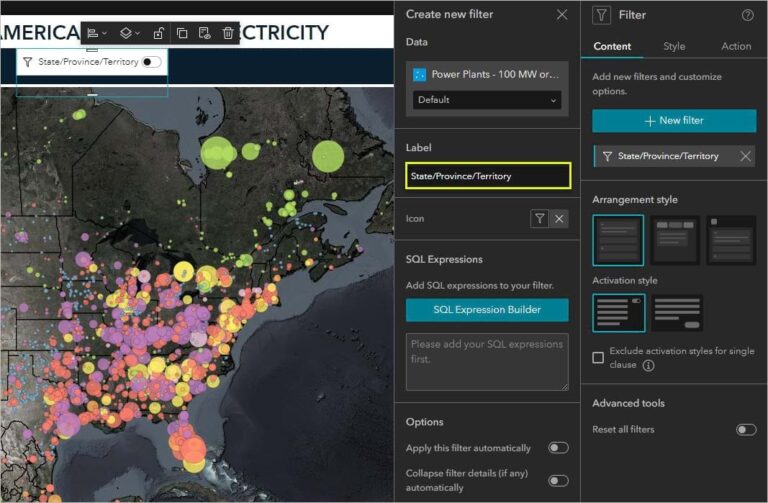The width and height of the screenshot is (768, 503).
Task: Click the Filter help question mark icon
Action: (747, 15)
